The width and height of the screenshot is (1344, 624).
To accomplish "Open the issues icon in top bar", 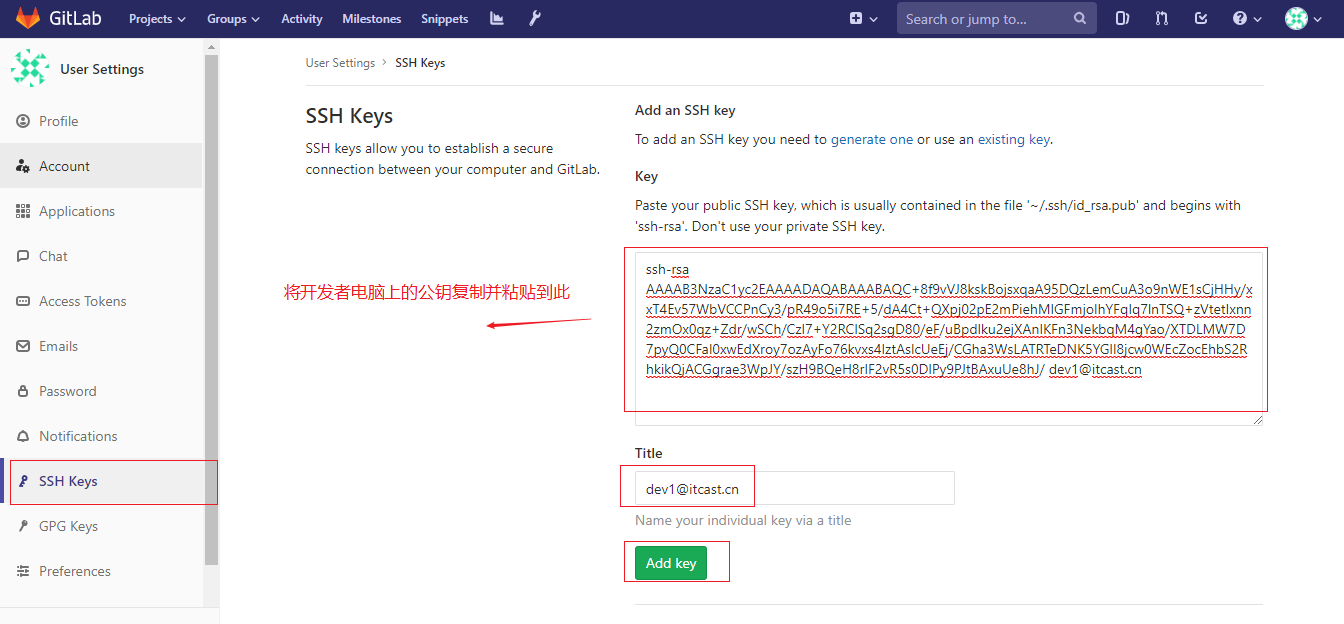I will pos(1122,18).
